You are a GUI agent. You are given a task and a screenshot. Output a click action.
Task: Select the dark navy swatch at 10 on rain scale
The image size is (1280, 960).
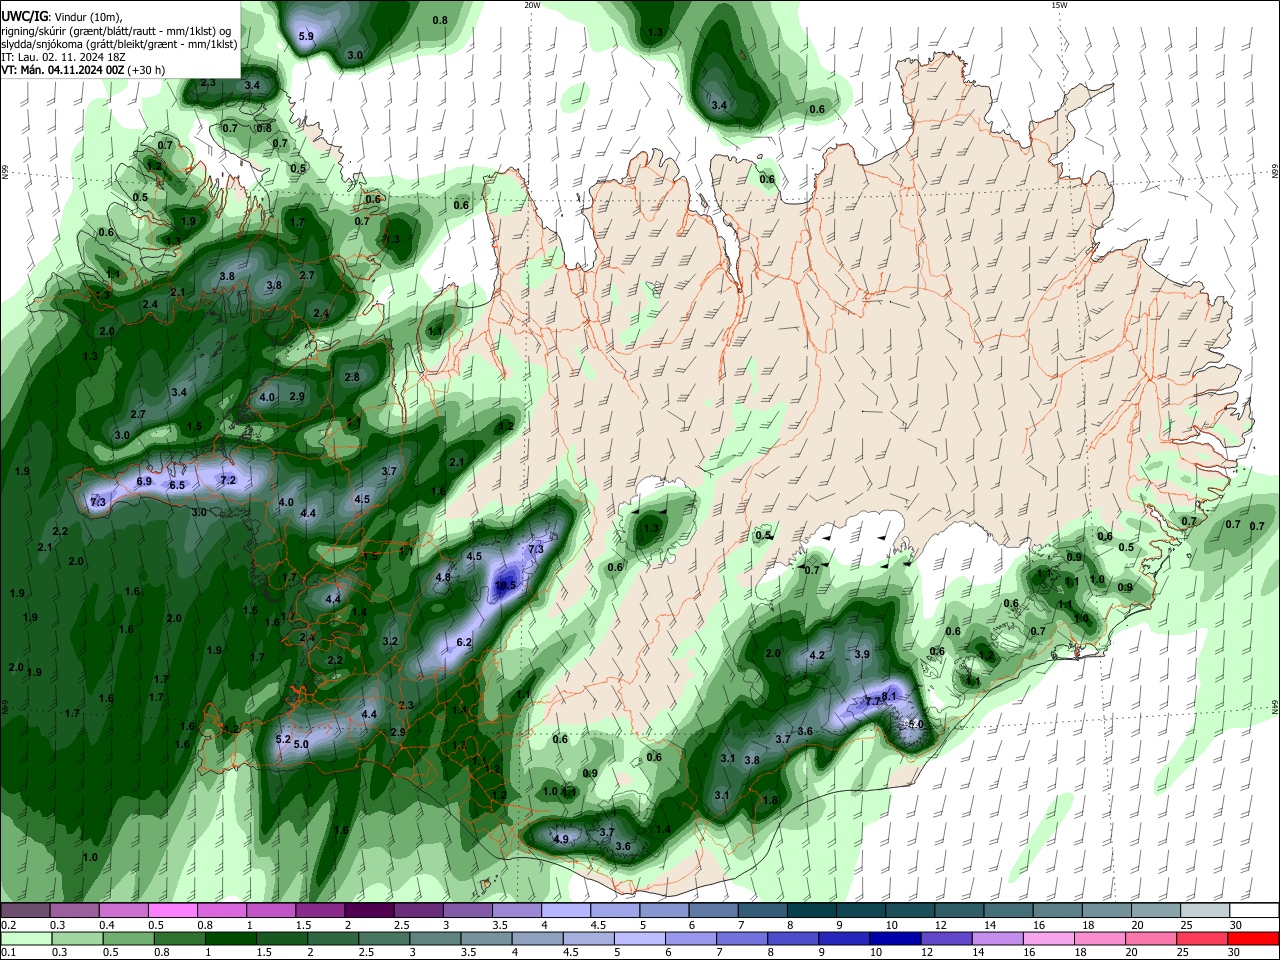click(894, 938)
